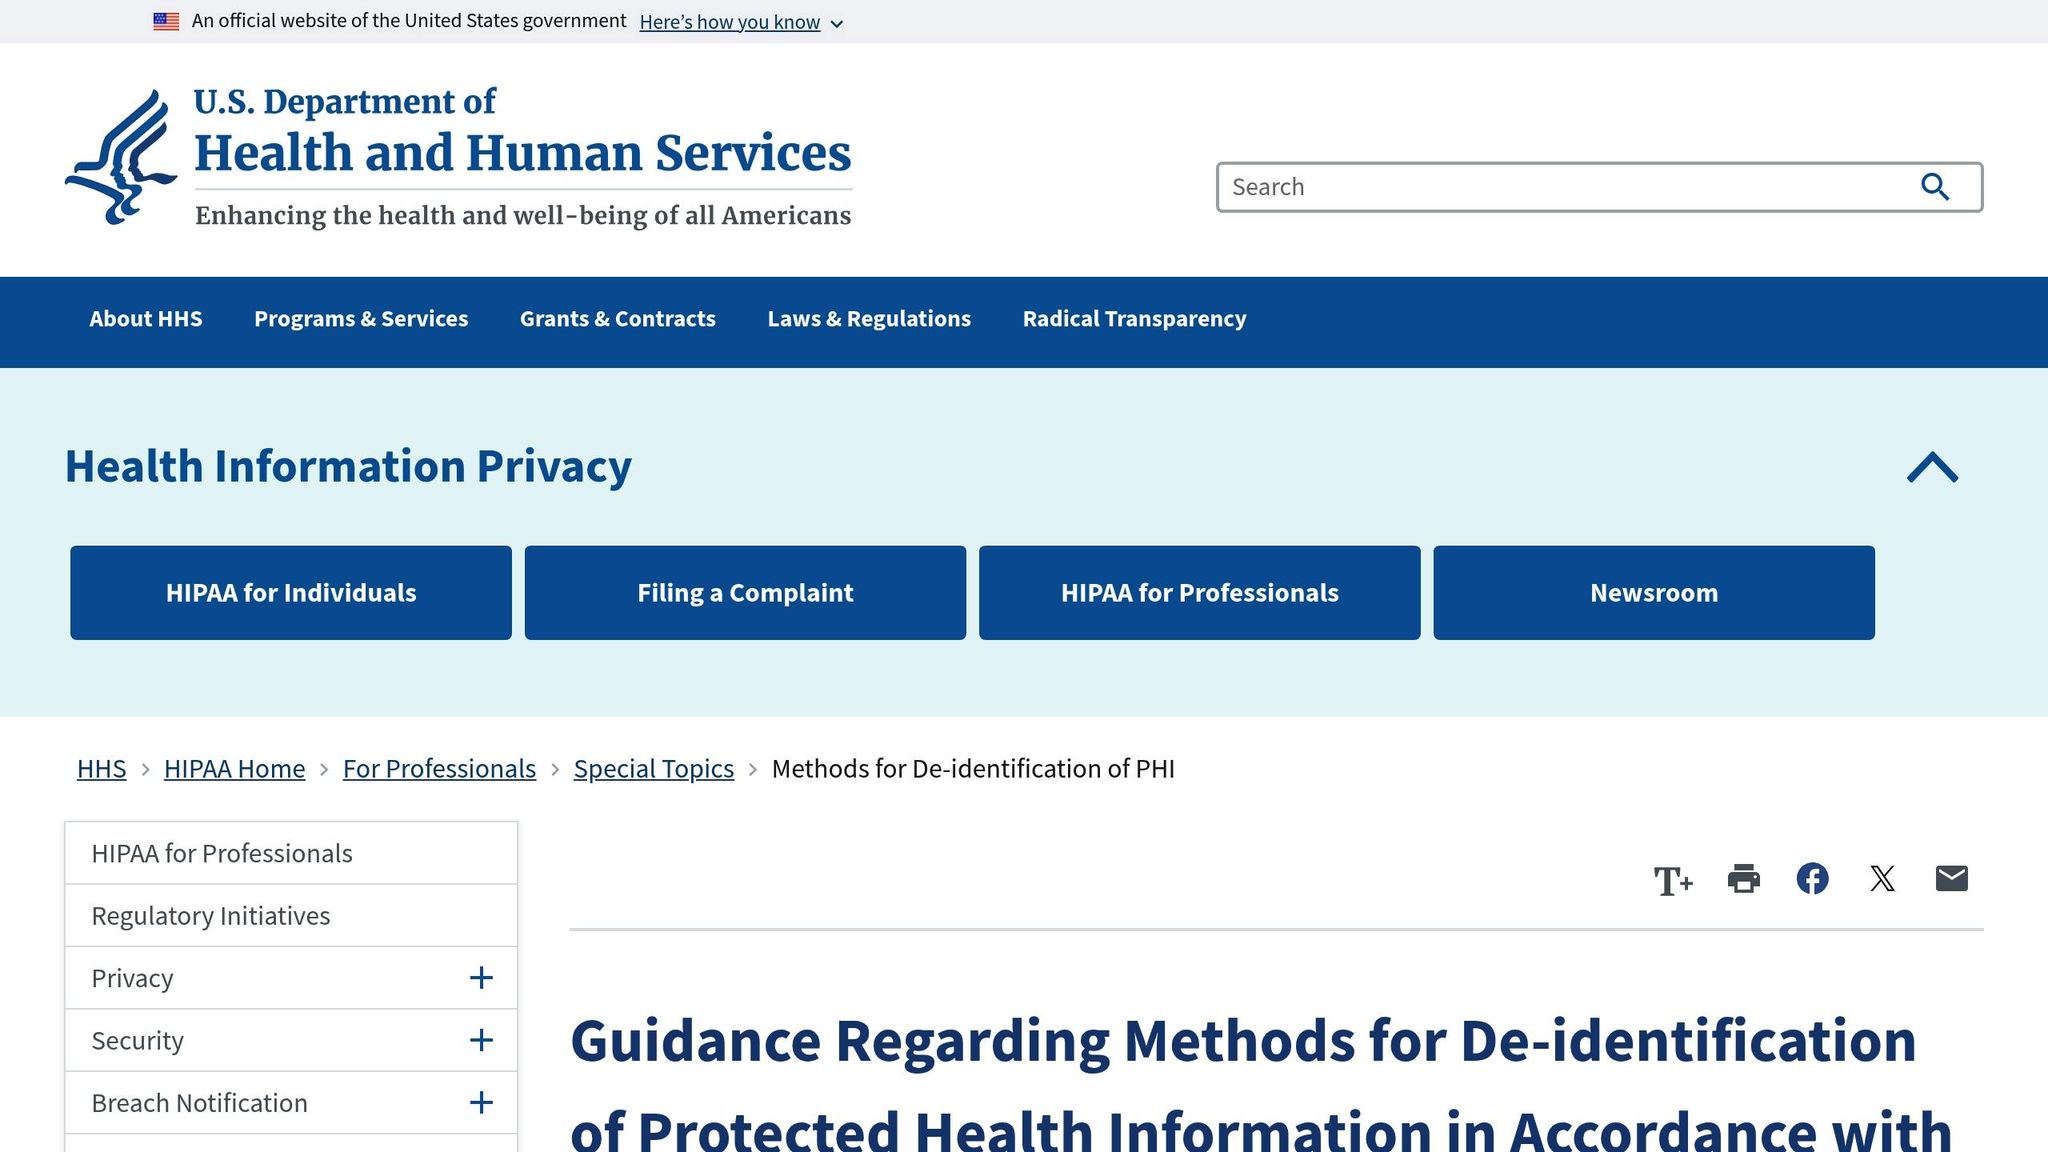Viewport: 2048px width, 1152px height.
Task: Click the HHS eagle logo
Action: pos(122,157)
